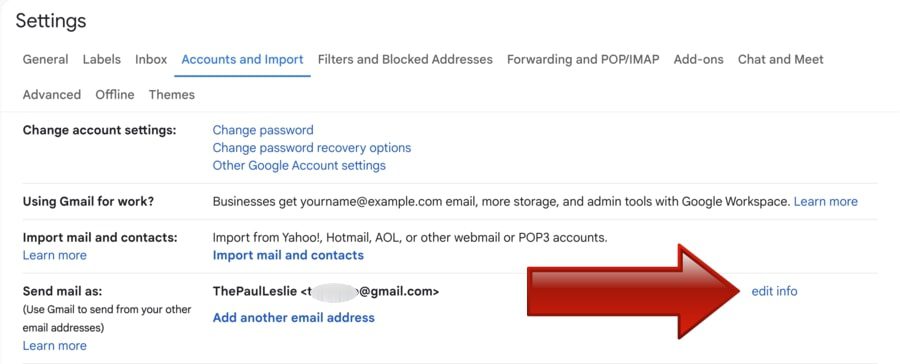Click the Change password link
Viewport: 900px width, 364px height.
coord(263,130)
